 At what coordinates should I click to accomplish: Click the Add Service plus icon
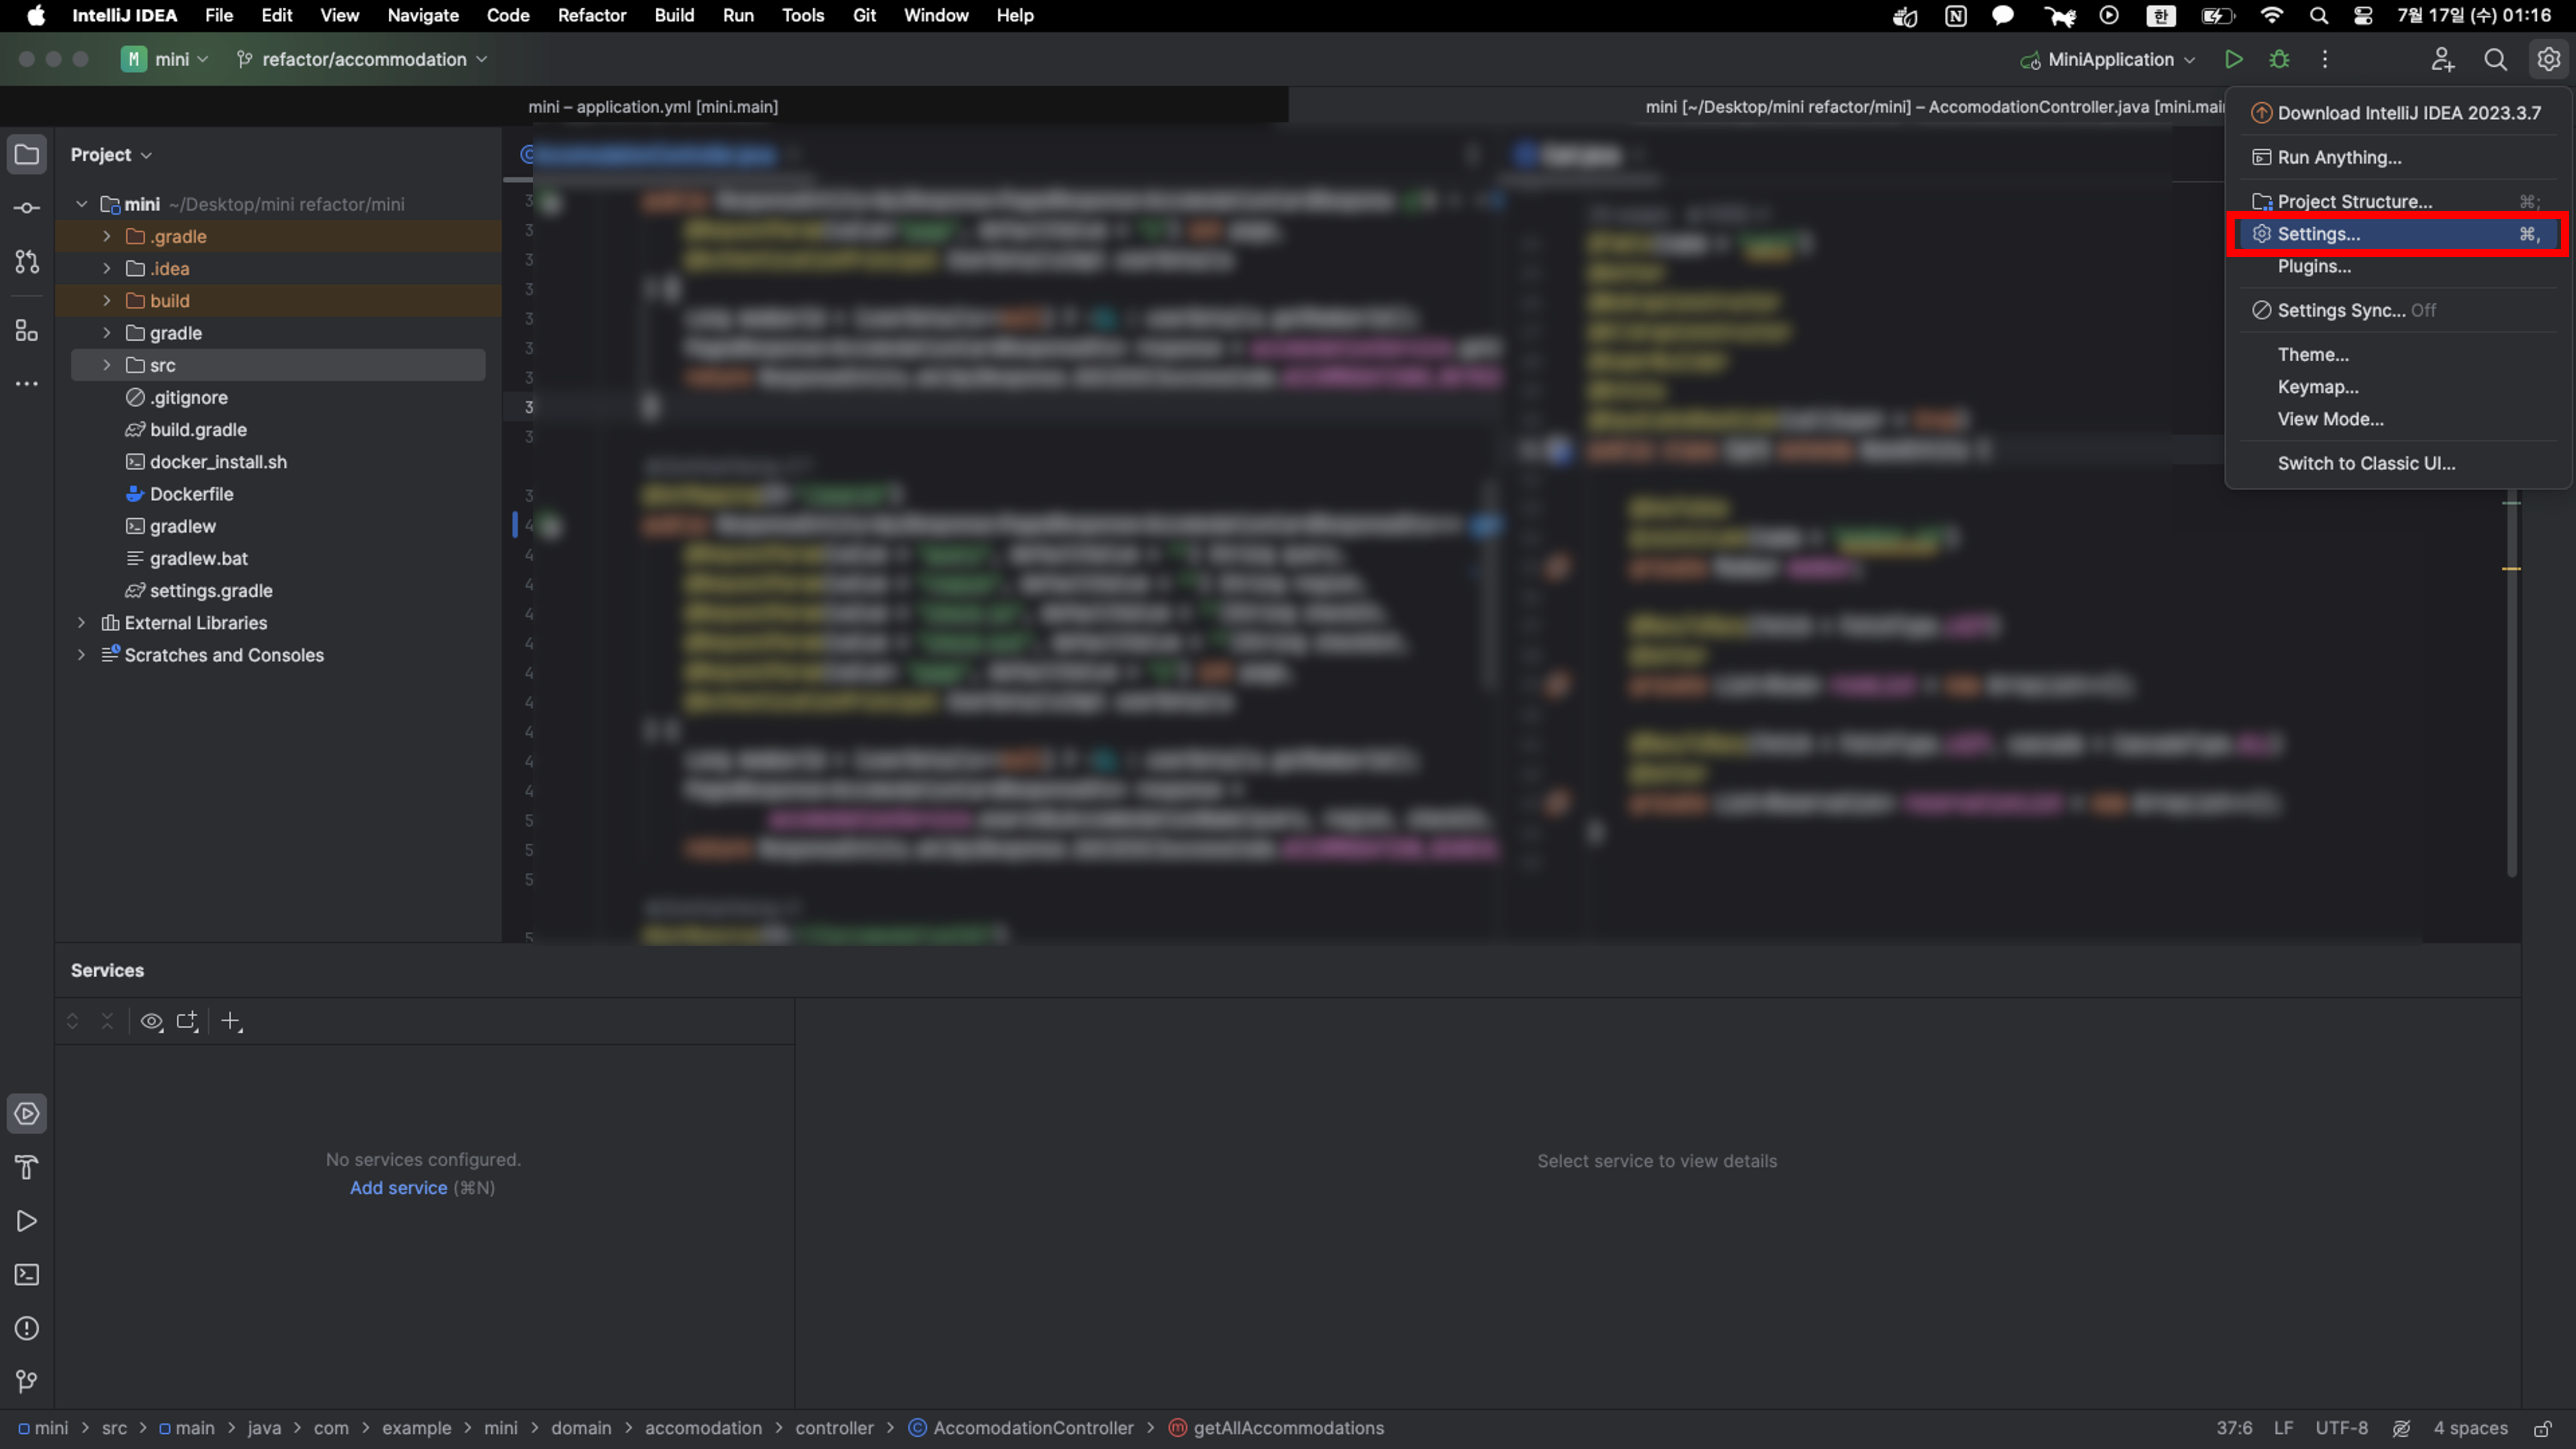pos(231,1021)
